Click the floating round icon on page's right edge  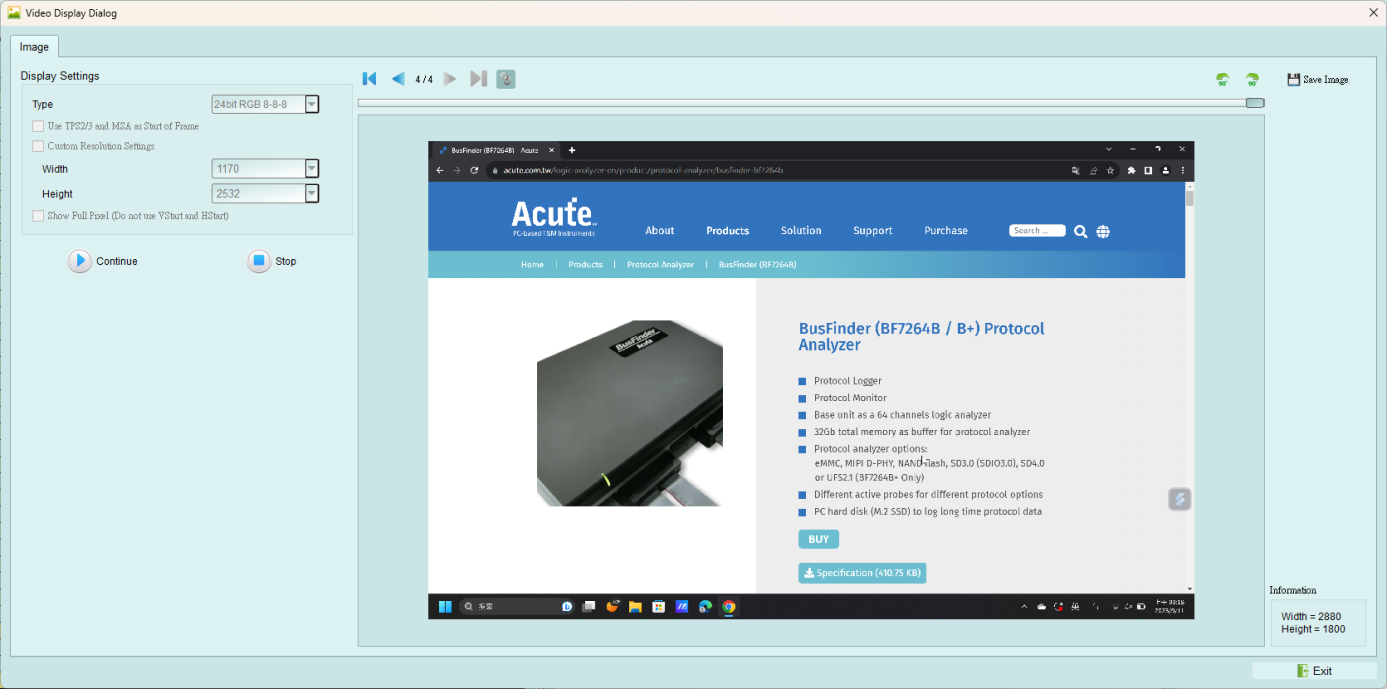[x=1180, y=499]
